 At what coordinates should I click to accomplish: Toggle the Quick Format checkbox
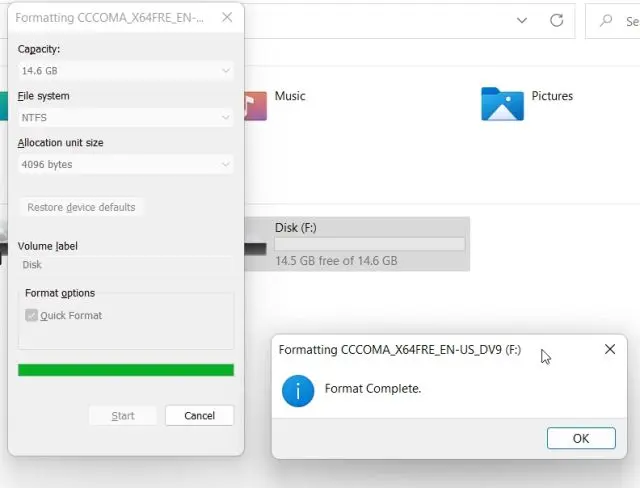pyautogui.click(x=32, y=316)
